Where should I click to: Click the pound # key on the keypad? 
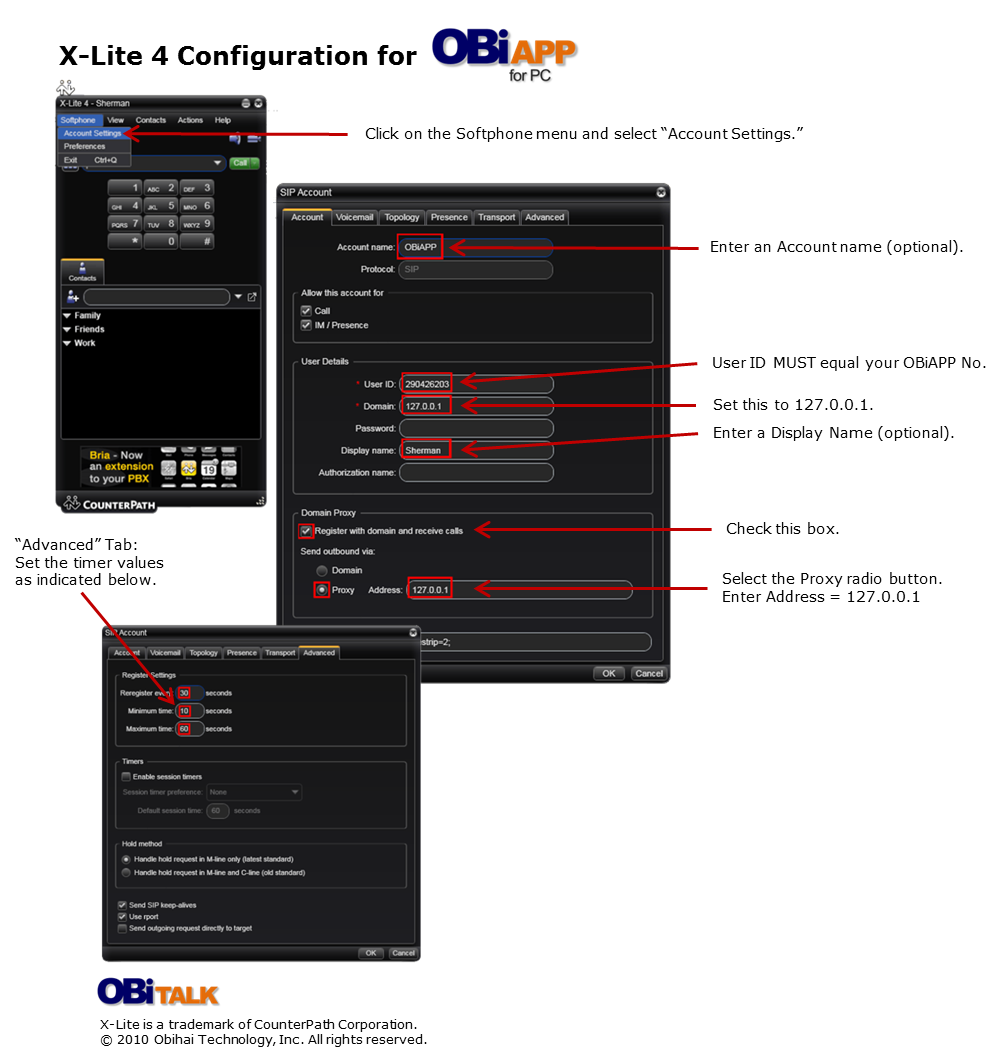pos(197,241)
